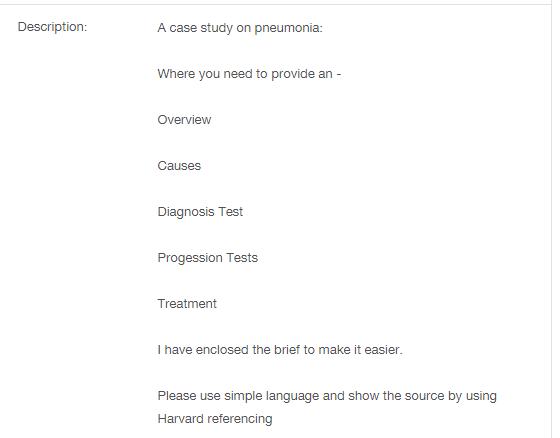Click the word 'referencing'

[240, 419]
